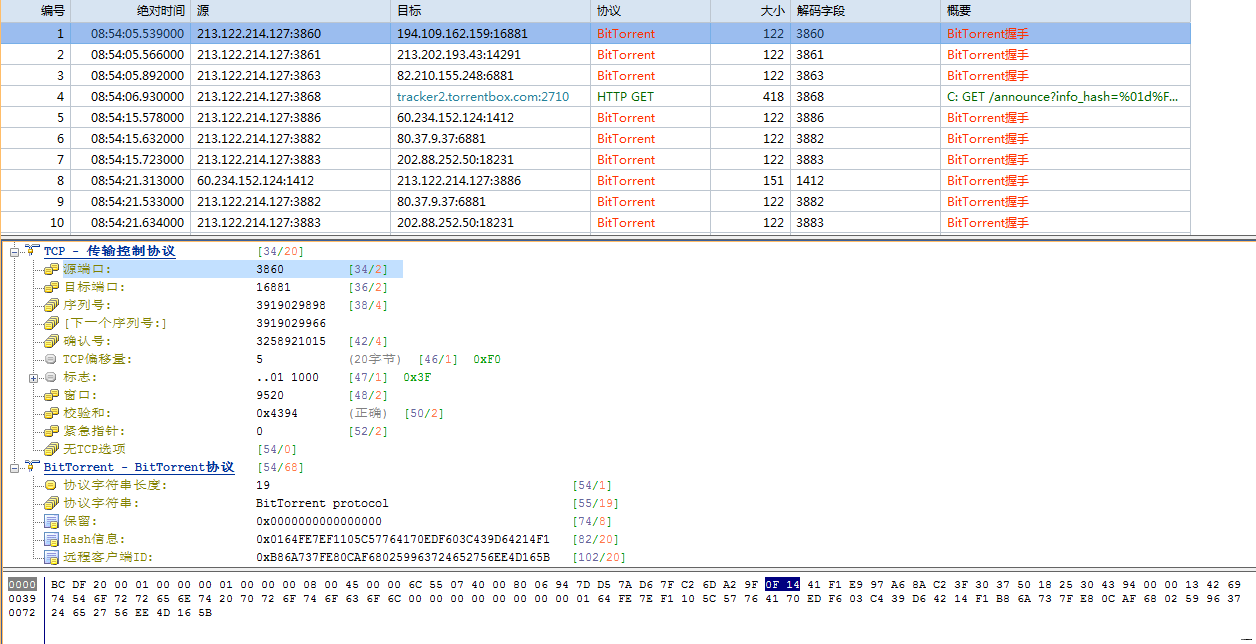Click the icon beside 源端口 field
1256x644 pixels.
52,269
